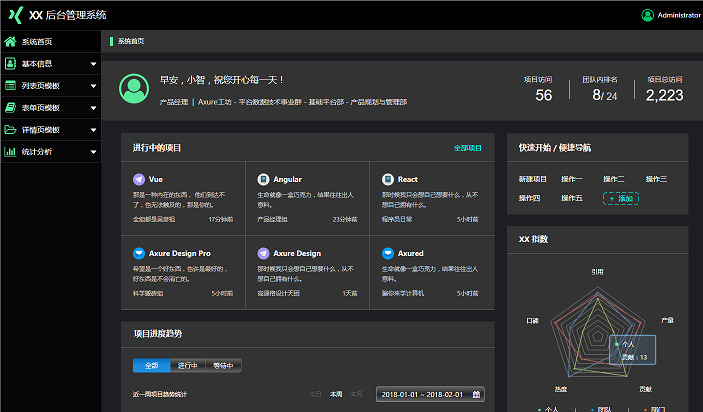
Task: Select the 全部 trend tab
Action: pyautogui.click(x=152, y=366)
